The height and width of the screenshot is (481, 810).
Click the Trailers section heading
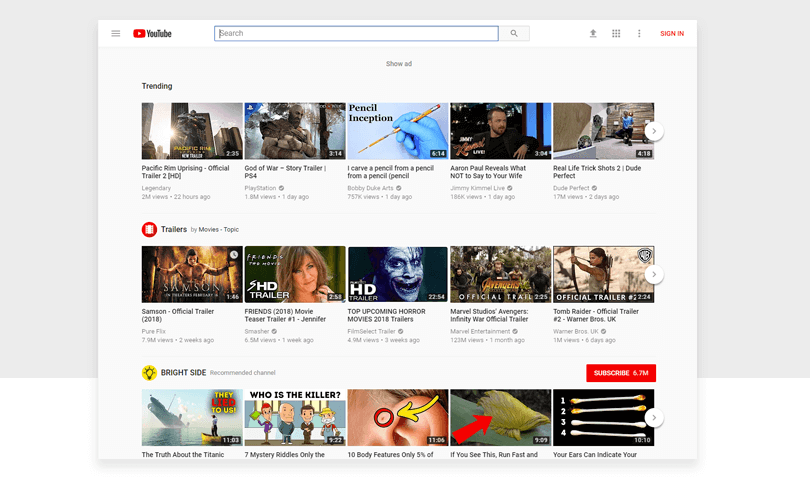(x=174, y=229)
